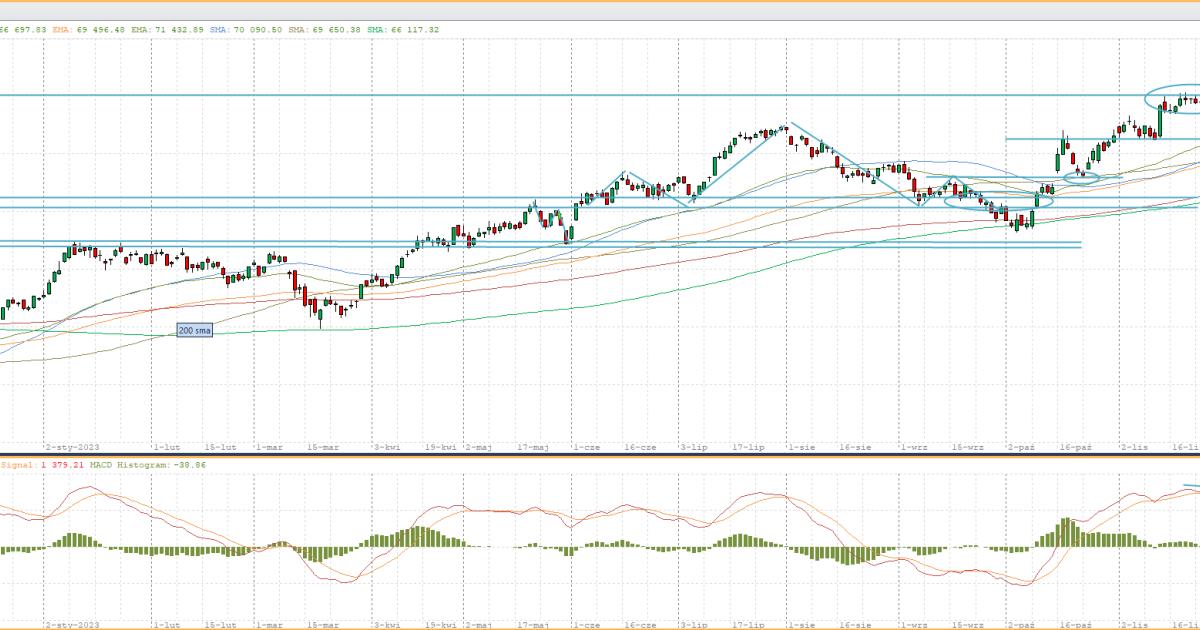Select the small ellipse drawn in mid-October
Image resolution: width=1200 pixels, height=630 pixels.
[1081, 178]
